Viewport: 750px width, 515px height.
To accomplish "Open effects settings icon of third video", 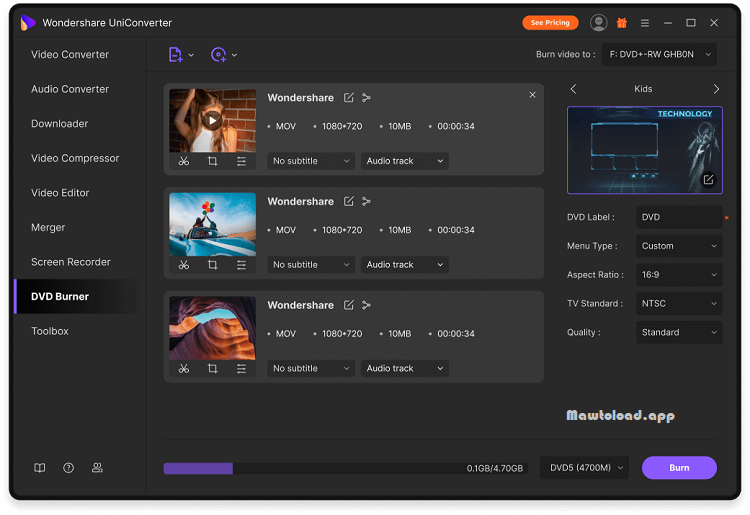I will tap(241, 369).
